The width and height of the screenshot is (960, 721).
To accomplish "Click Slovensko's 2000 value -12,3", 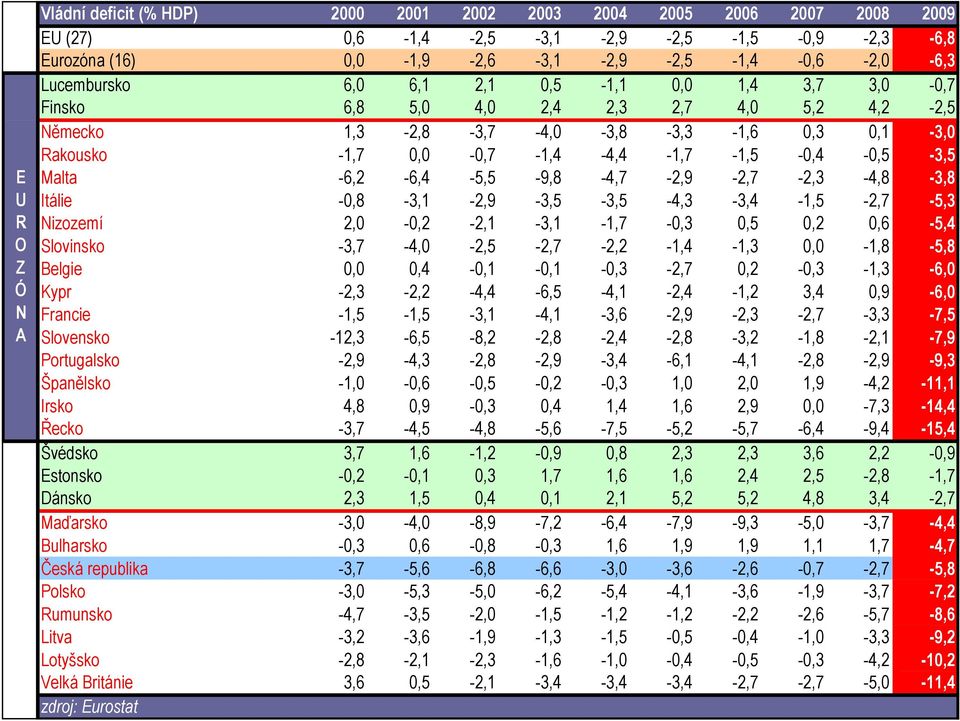I will click(347, 338).
